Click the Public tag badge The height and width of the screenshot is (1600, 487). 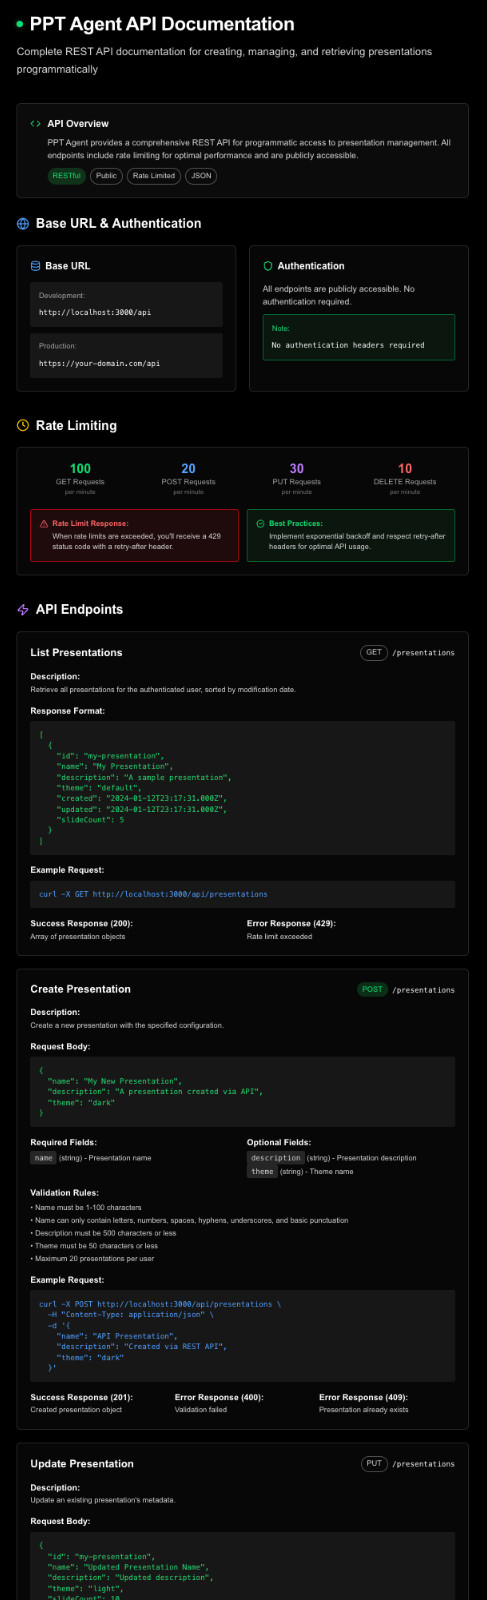pos(106,176)
